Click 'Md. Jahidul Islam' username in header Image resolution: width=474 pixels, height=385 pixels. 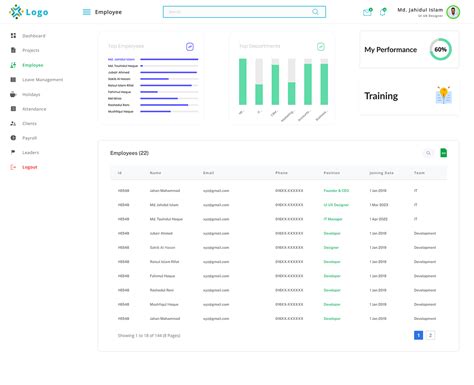(420, 10)
